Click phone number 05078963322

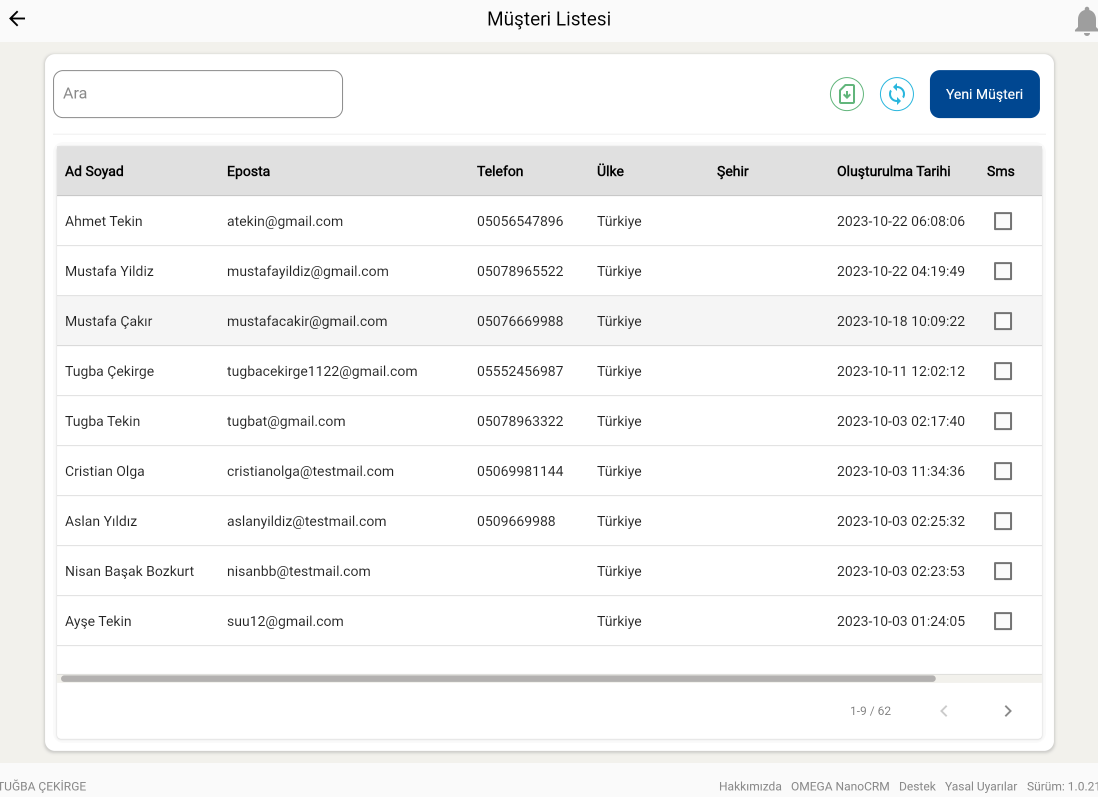[520, 421]
